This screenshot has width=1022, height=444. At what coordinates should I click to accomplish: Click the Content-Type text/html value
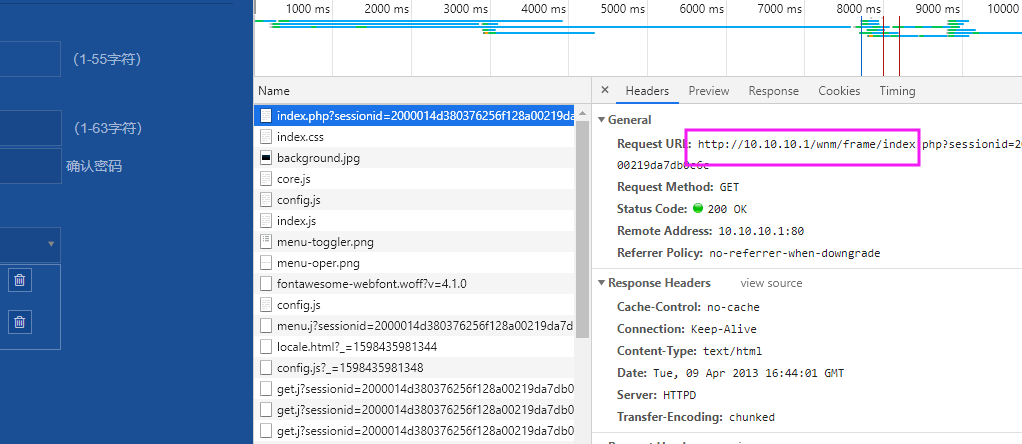pos(732,351)
